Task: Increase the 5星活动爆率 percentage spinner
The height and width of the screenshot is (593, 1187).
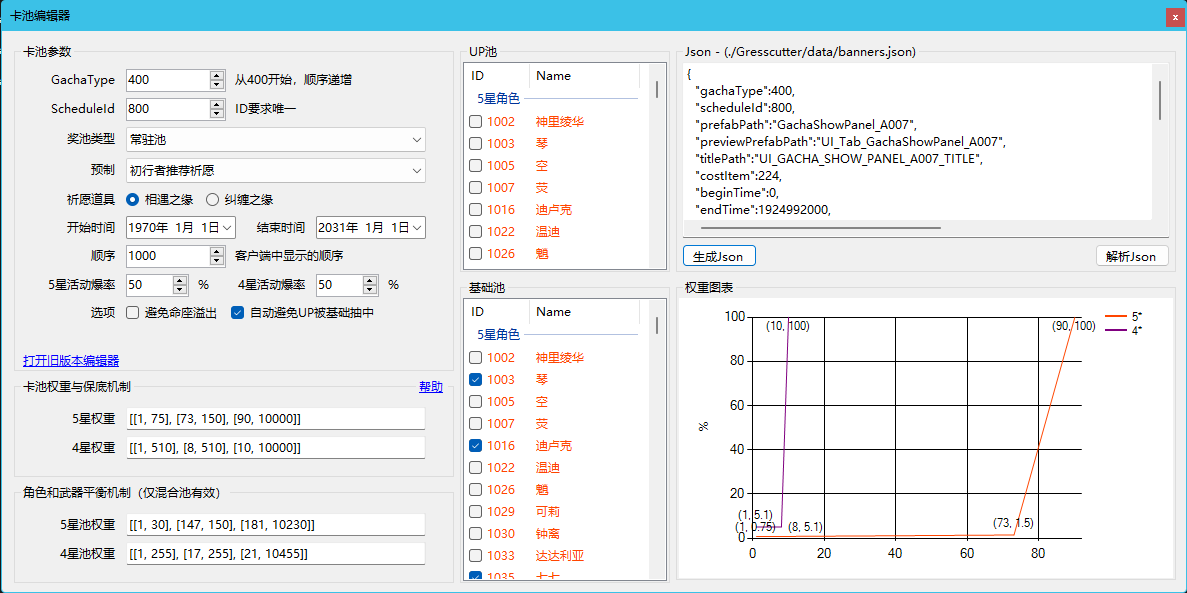Action: [x=180, y=280]
